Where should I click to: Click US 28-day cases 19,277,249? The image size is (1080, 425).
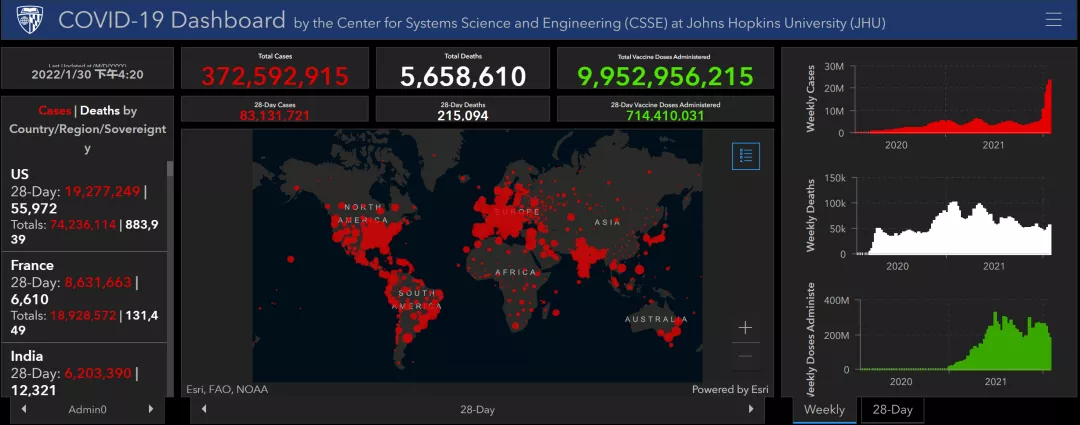pyautogui.click(x=103, y=191)
